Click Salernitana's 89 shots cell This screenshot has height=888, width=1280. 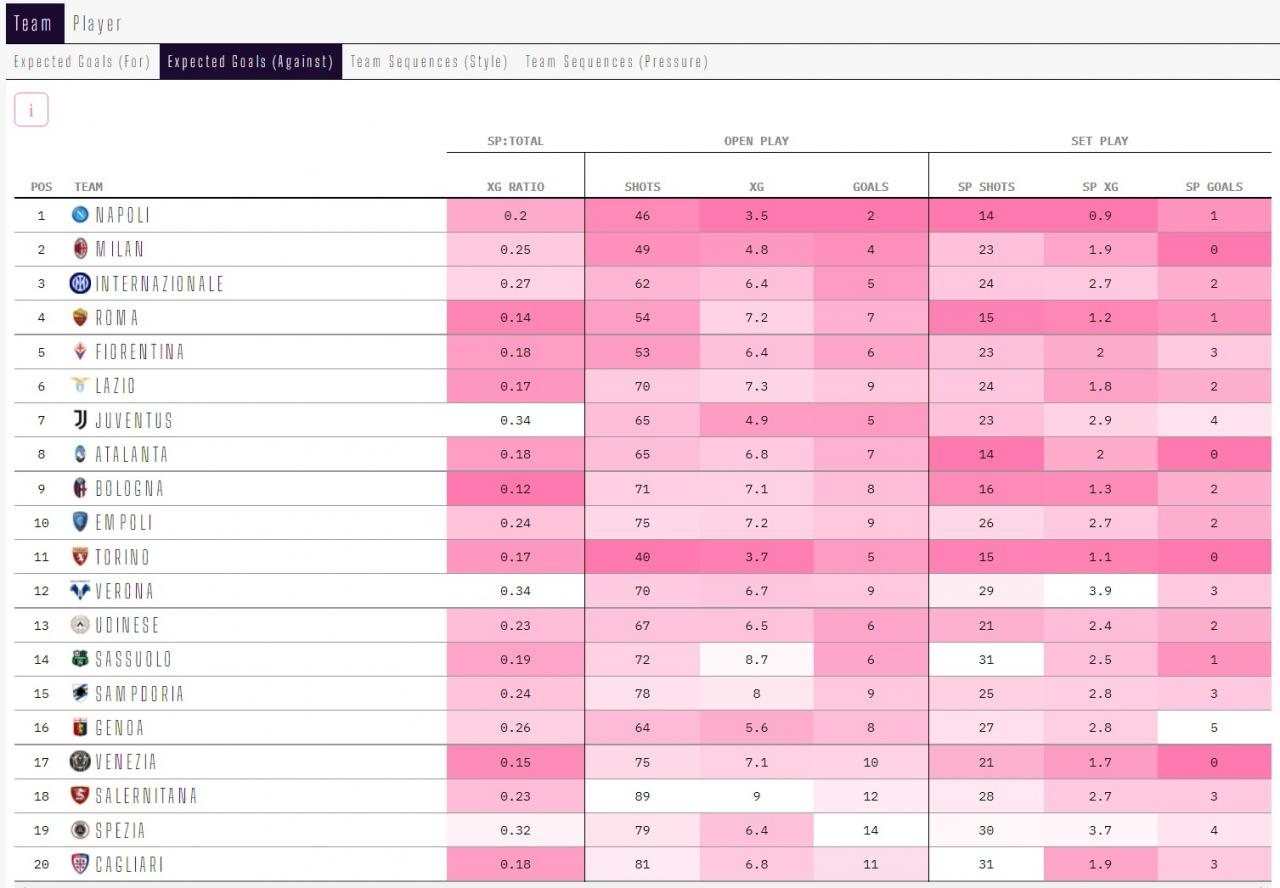point(642,796)
